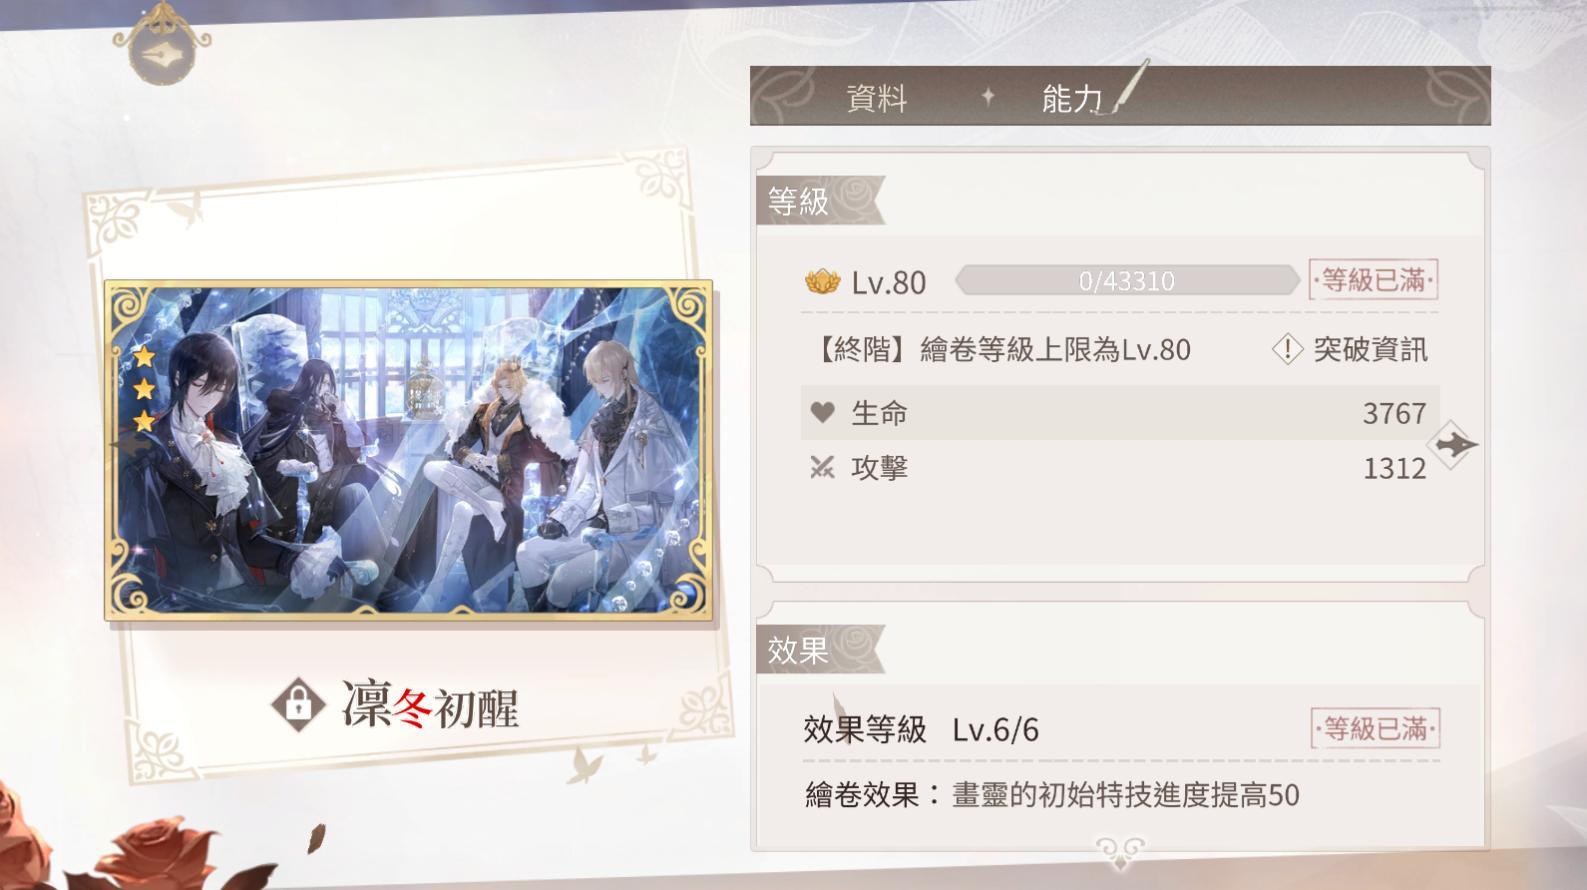
Task: Select the 能力 tab
Action: coord(1072,98)
